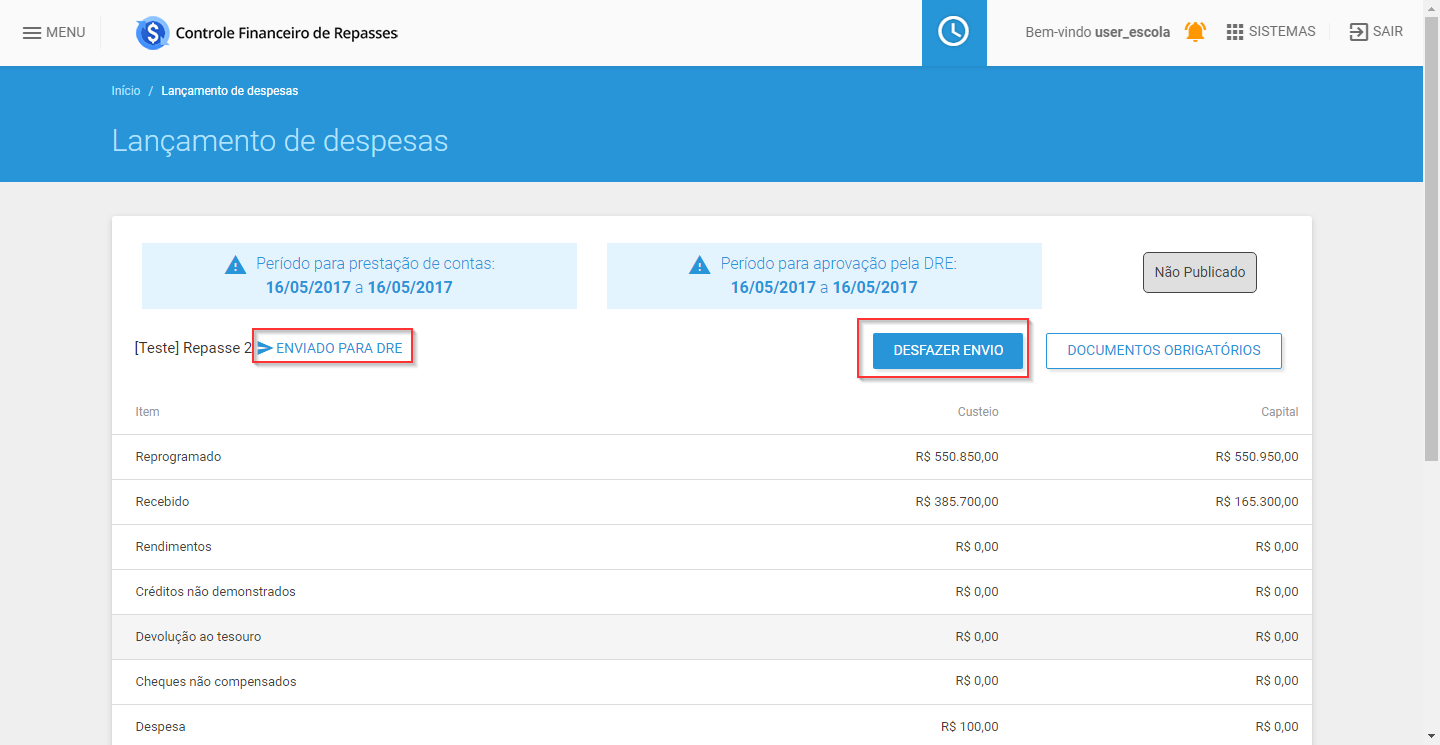The width and height of the screenshot is (1440, 745).
Task: Click Controle Financeiro de Repasses title
Action: (286, 33)
